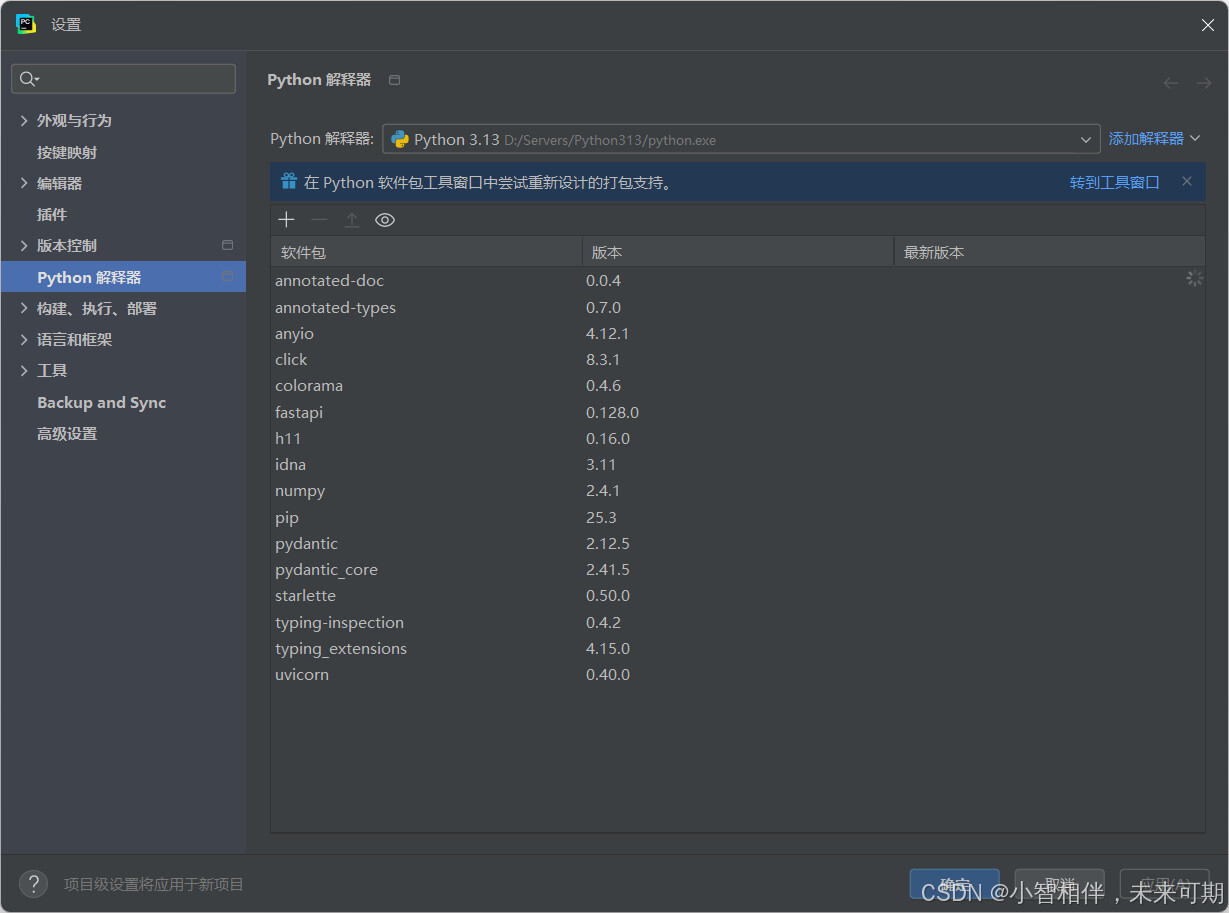Expand the 版本控制 settings group

[x=24, y=245]
